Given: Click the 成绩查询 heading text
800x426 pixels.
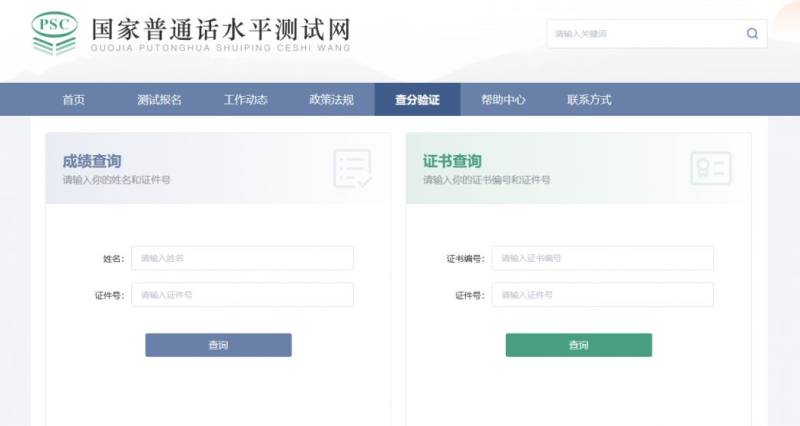Looking at the screenshot, I should click(92, 161).
